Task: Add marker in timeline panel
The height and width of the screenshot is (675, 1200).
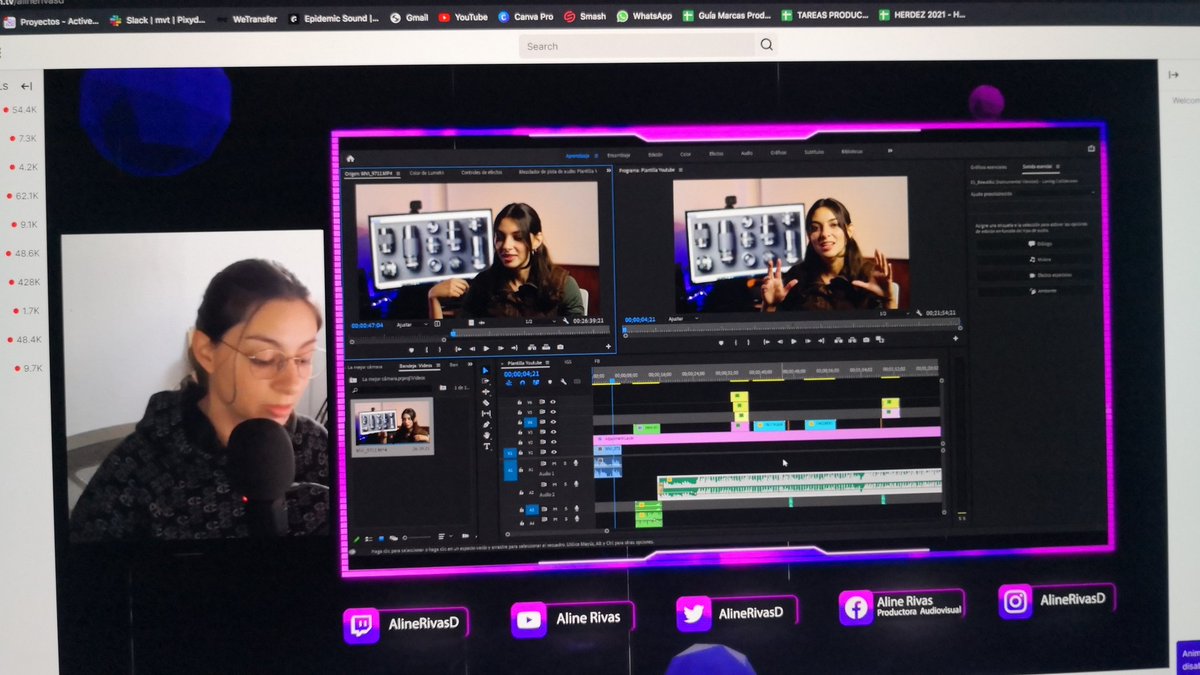Action: [x=550, y=382]
